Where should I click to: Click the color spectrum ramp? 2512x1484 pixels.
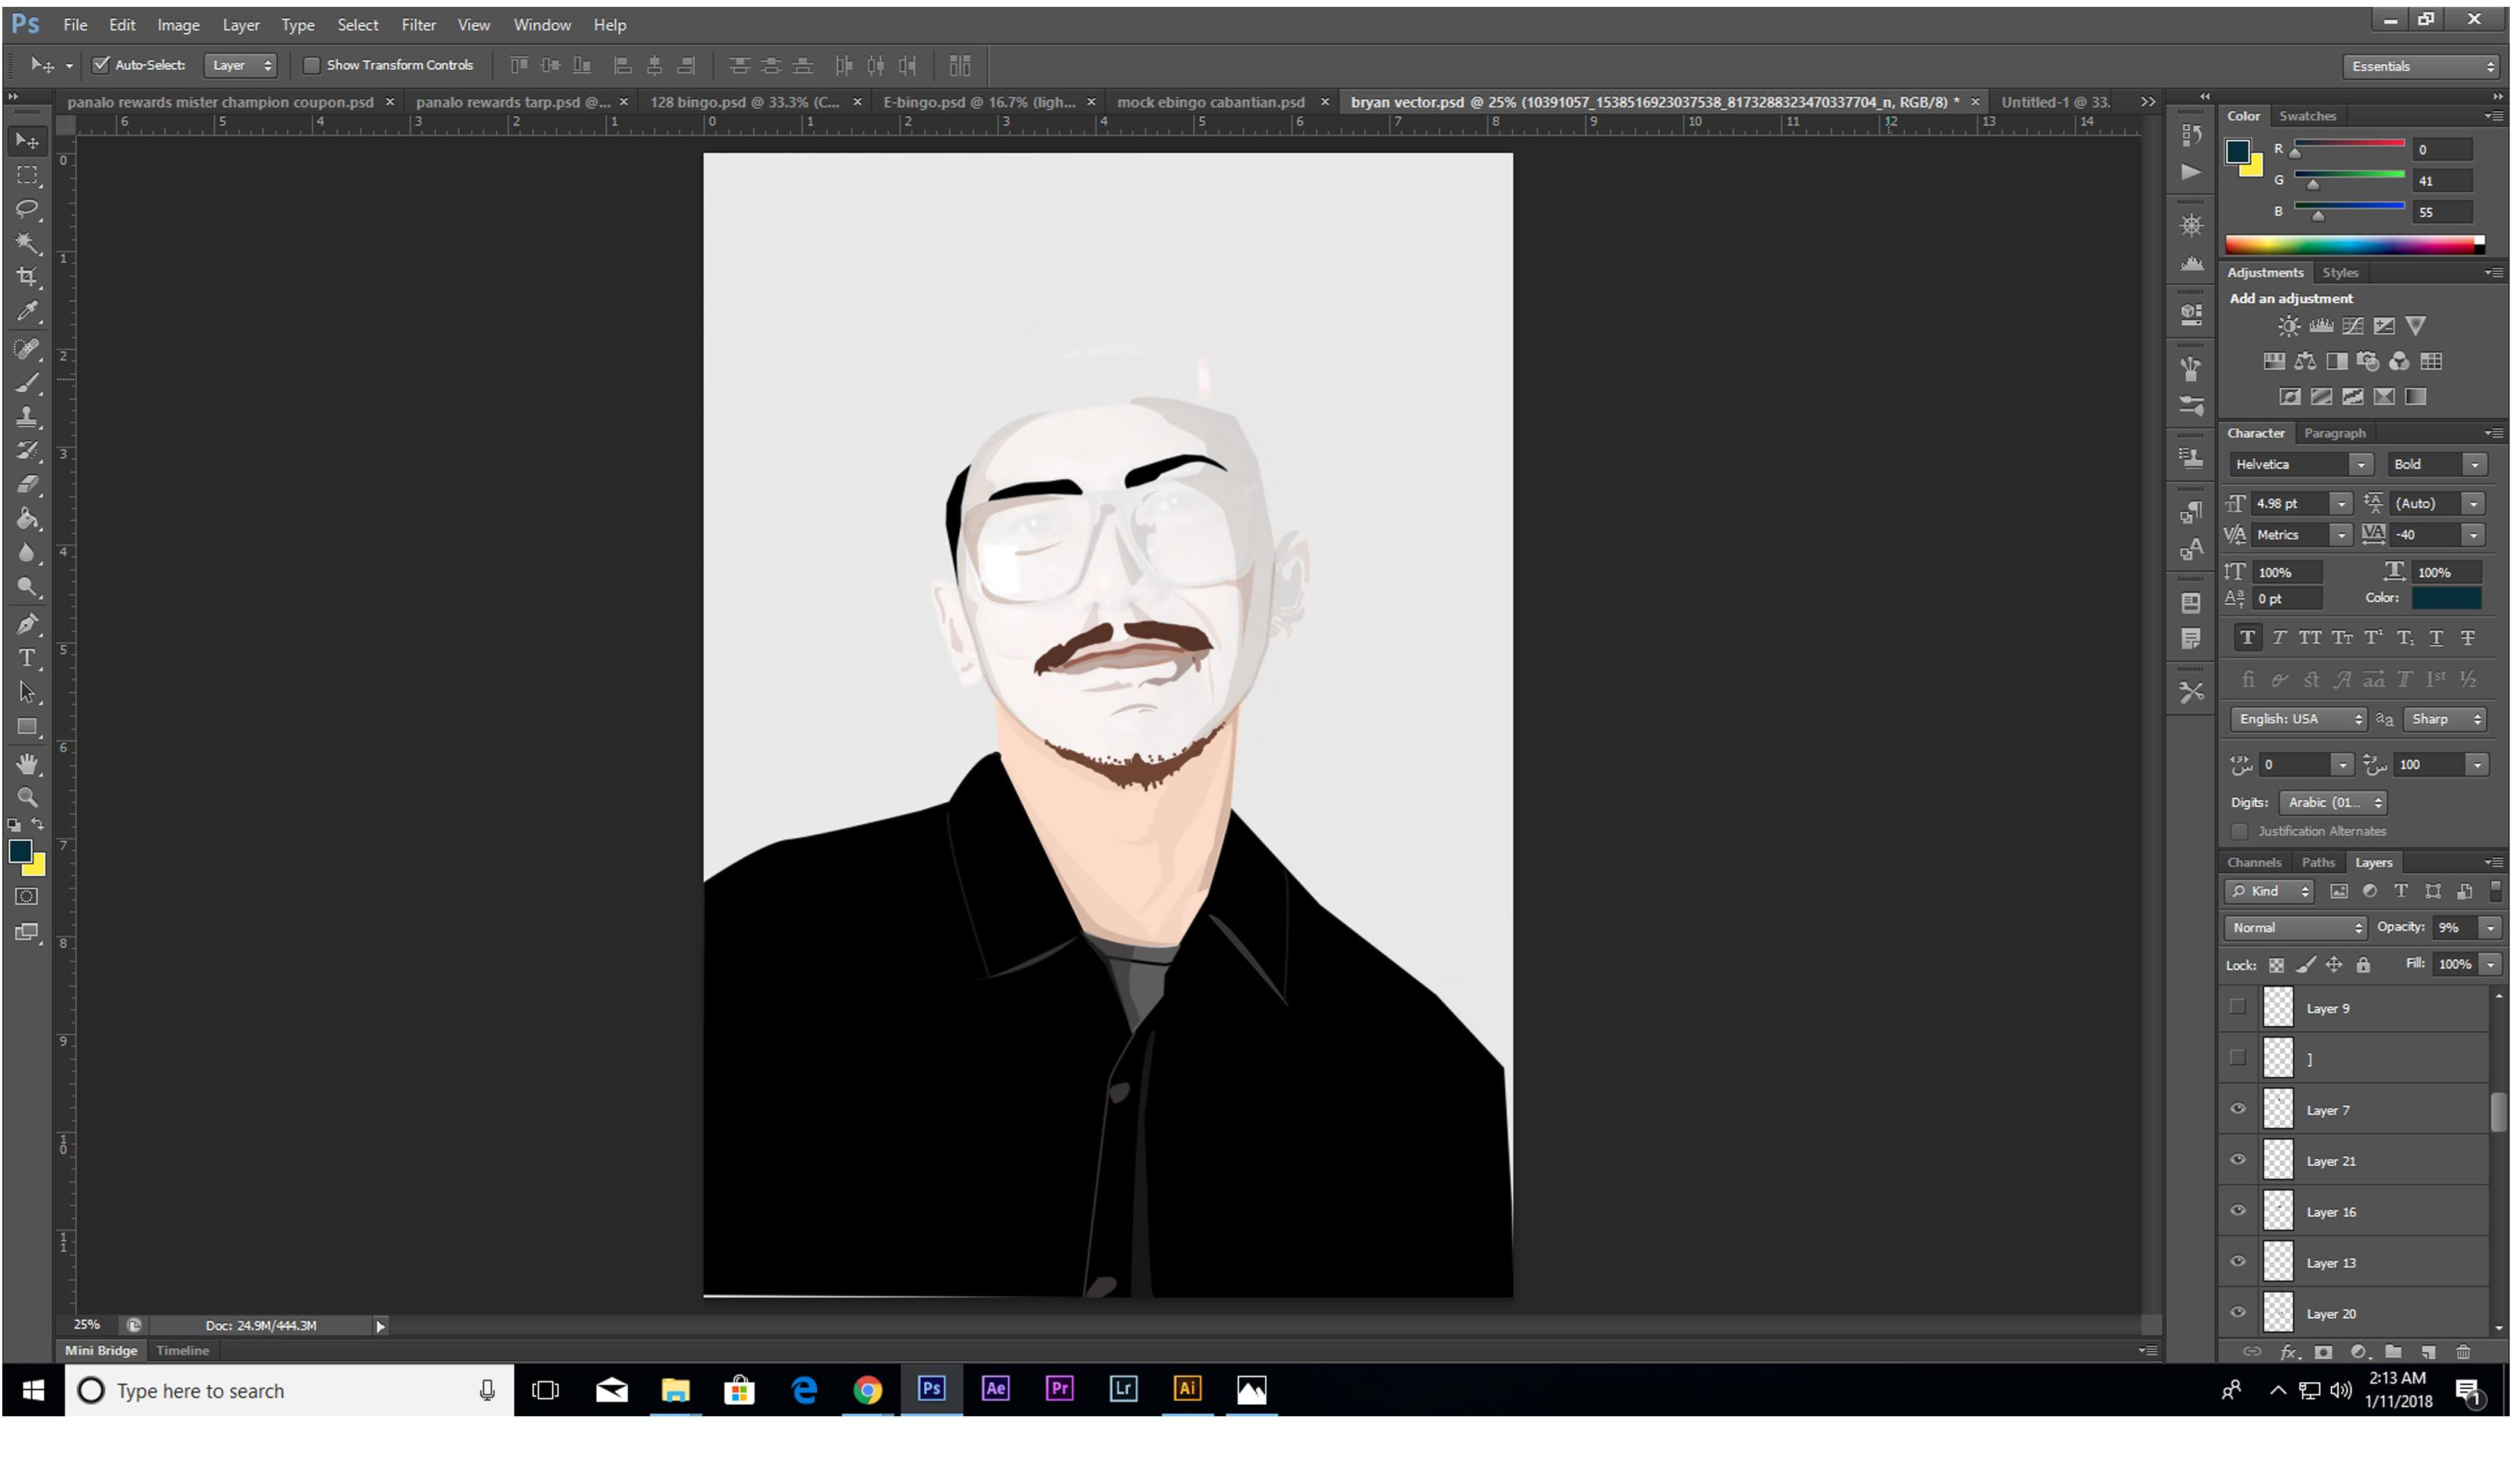2354,245
